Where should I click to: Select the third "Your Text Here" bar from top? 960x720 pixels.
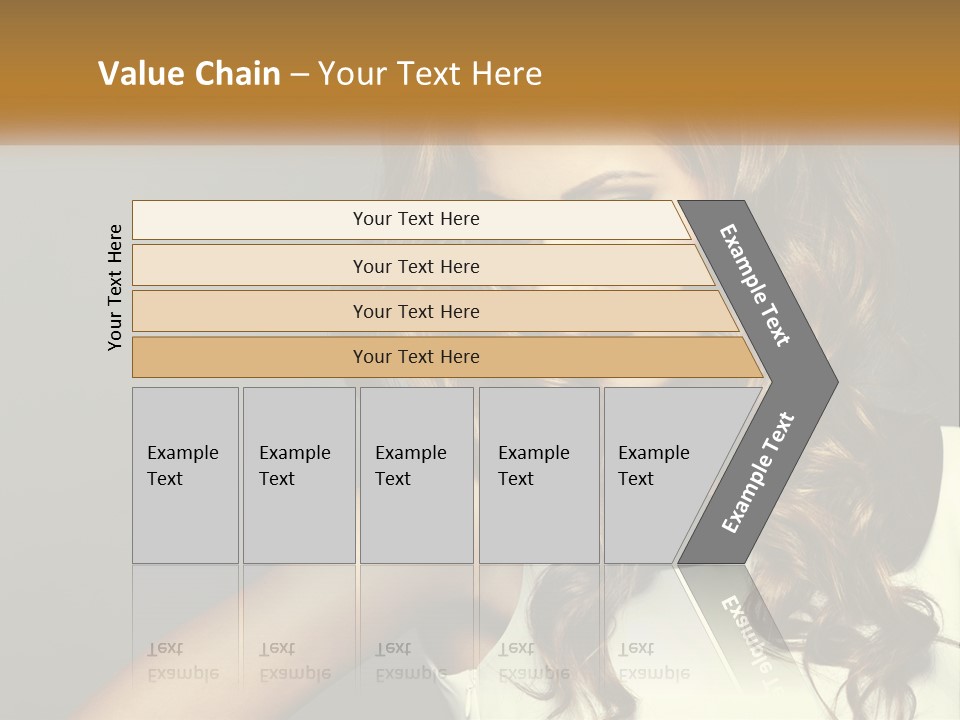tap(415, 312)
